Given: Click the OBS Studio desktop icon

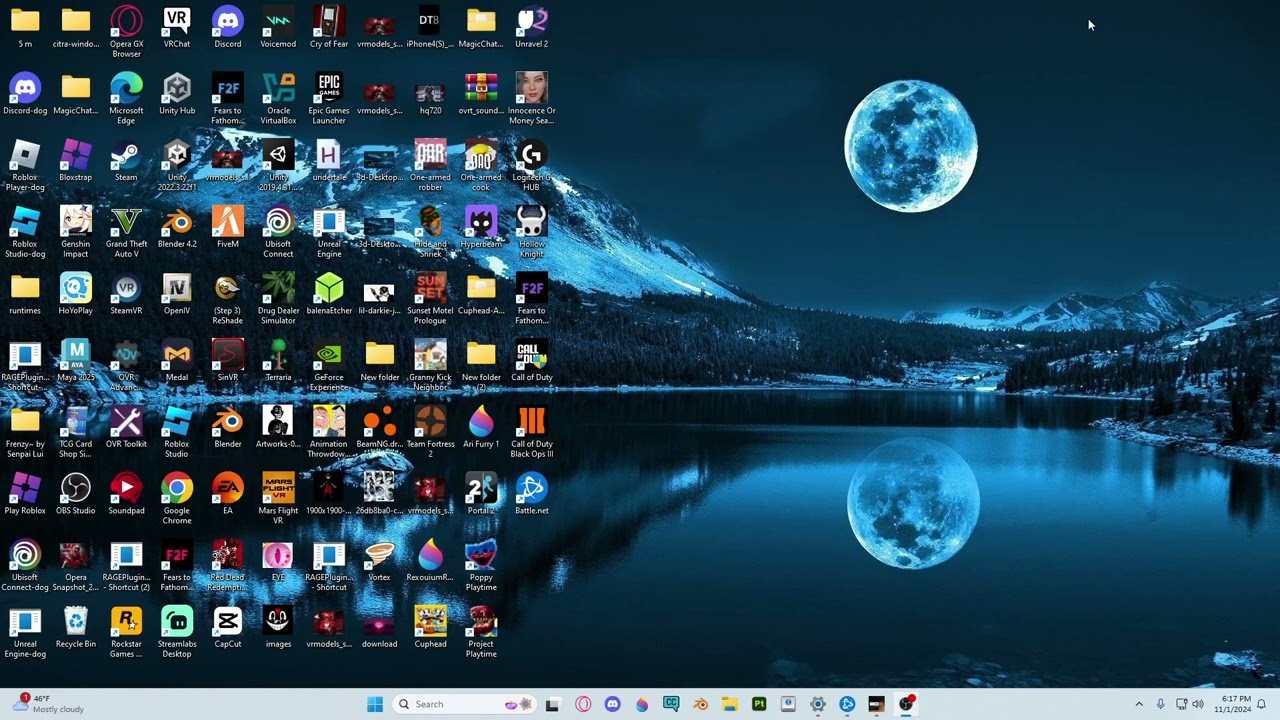Looking at the screenshot, I should tap(75, 495).
